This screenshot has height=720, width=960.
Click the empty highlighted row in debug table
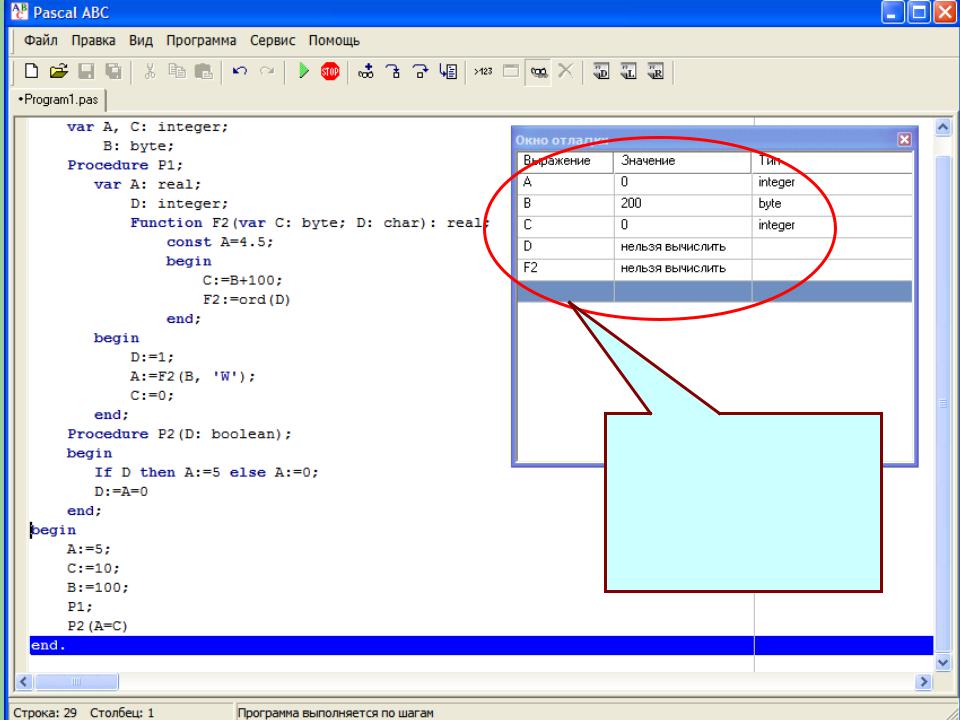pyautogui.click(x=714, y=291)
